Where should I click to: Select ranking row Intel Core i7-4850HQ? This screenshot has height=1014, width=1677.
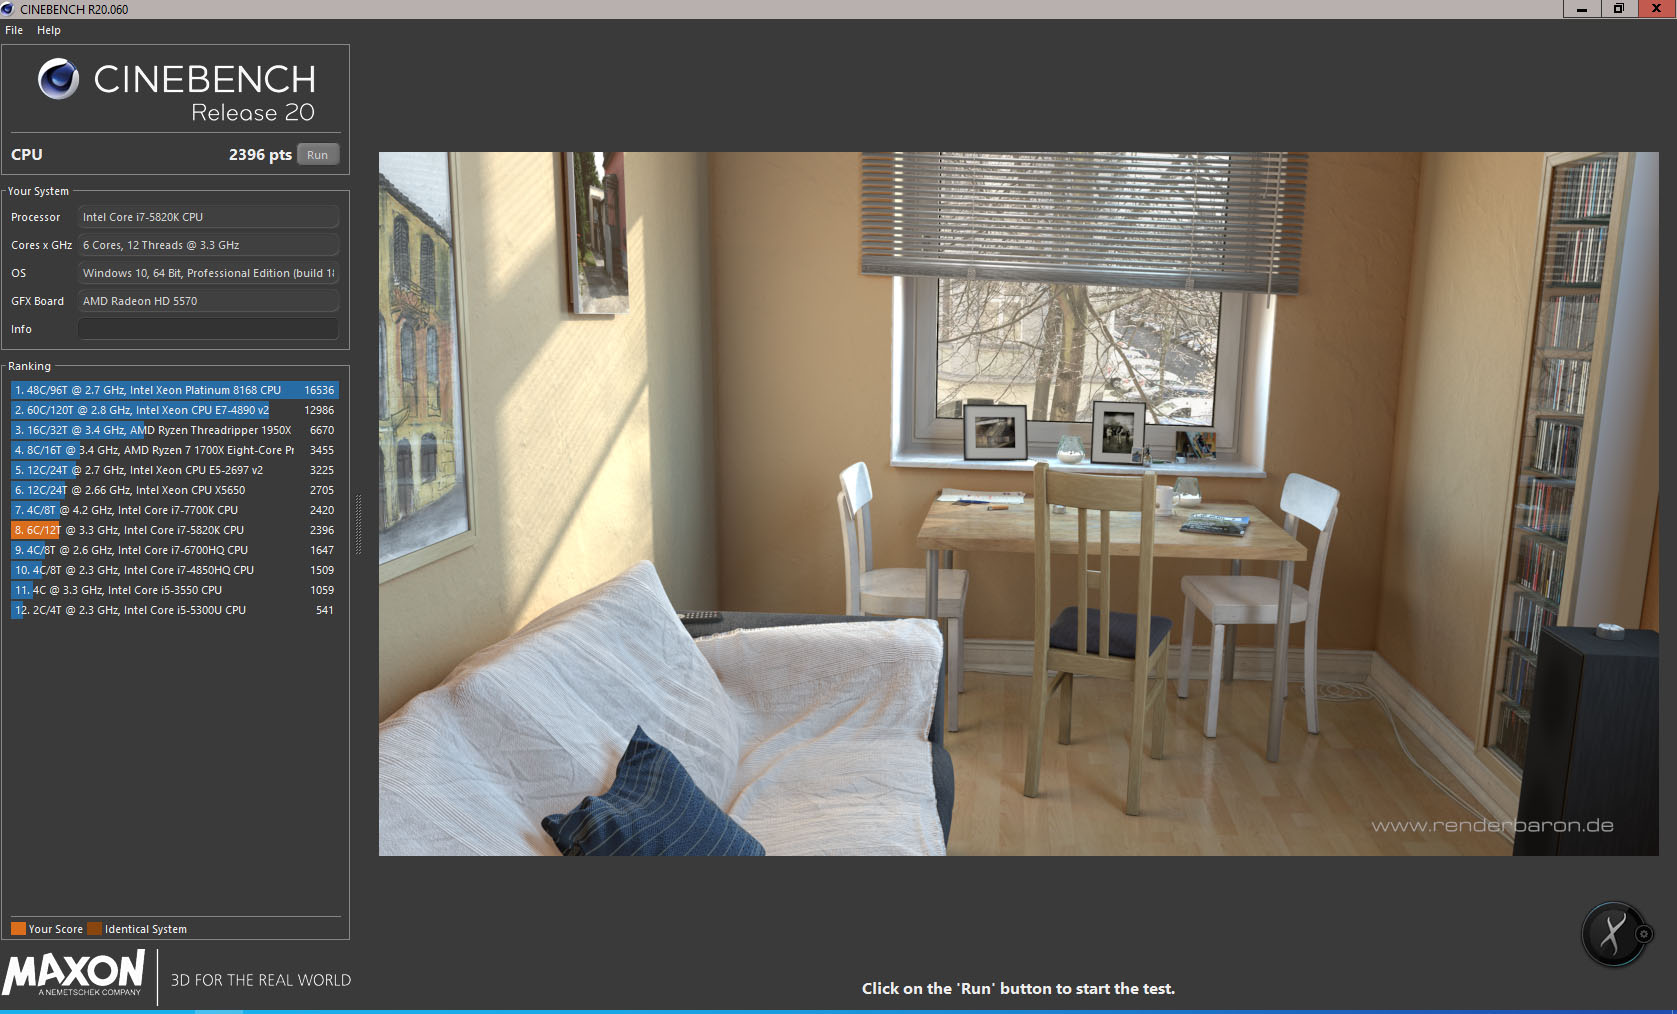point(175,570)
